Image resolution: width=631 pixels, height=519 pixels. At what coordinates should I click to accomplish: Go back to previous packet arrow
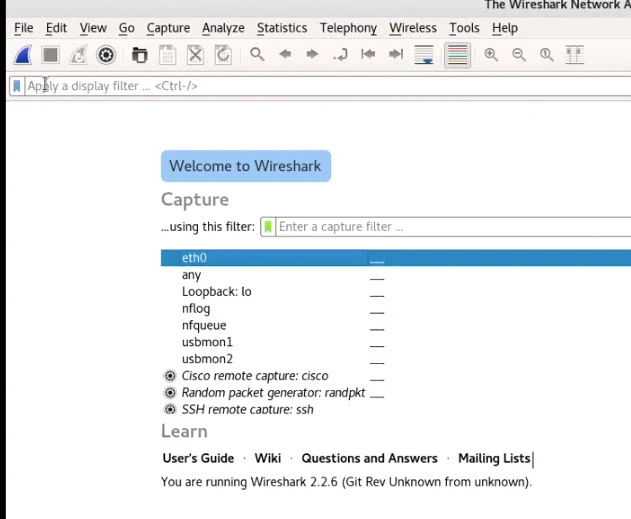(285, 54)
